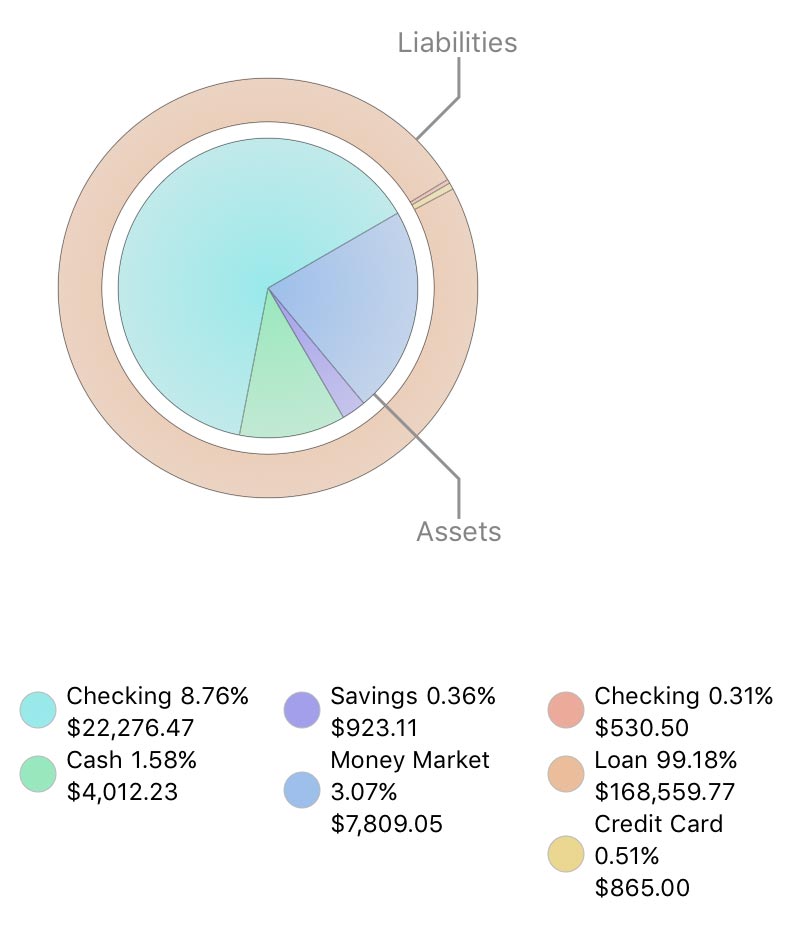Click the green Cash legend swatch
804x930 pixels.
pos(38,774)
